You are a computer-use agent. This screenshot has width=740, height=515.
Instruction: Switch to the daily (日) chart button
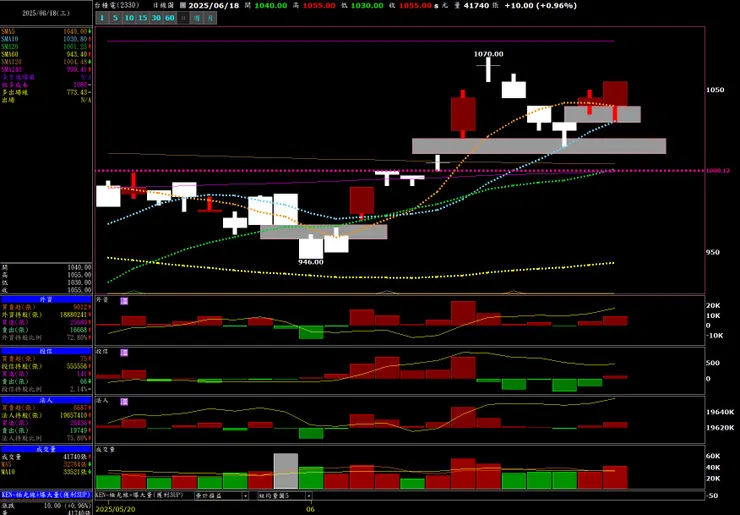pos(183,18)
